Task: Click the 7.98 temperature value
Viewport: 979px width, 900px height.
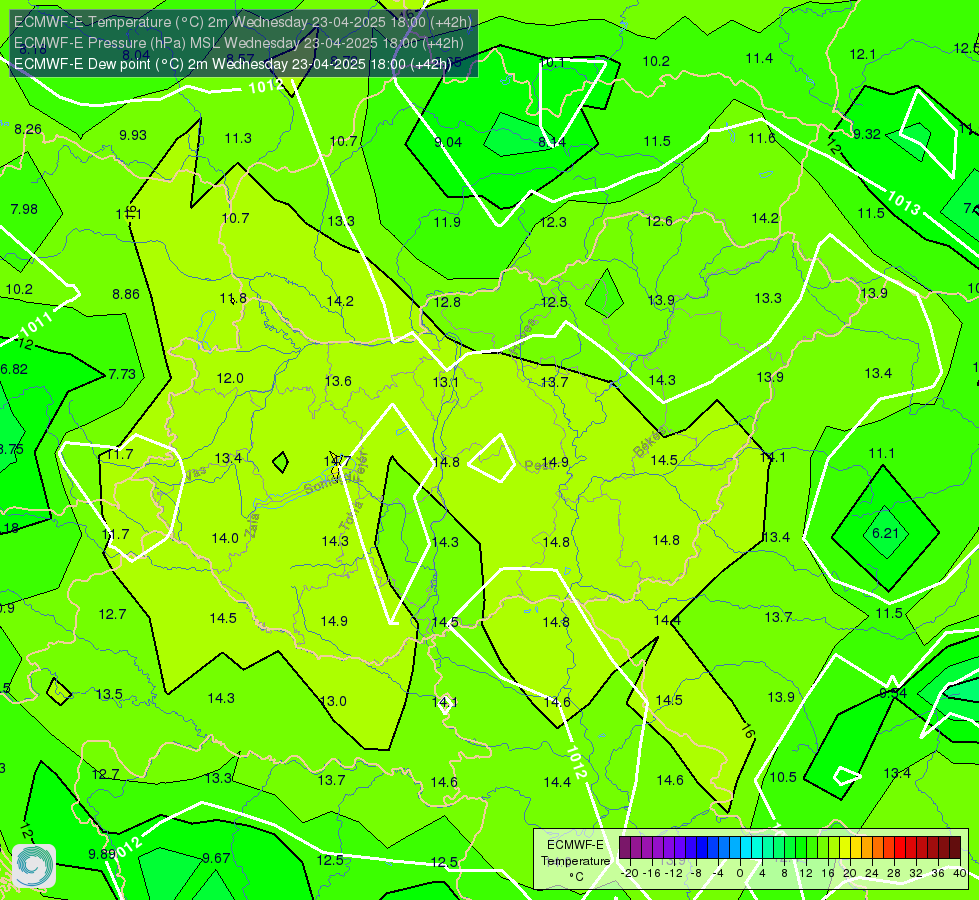Action: click(x=24, y=209)
